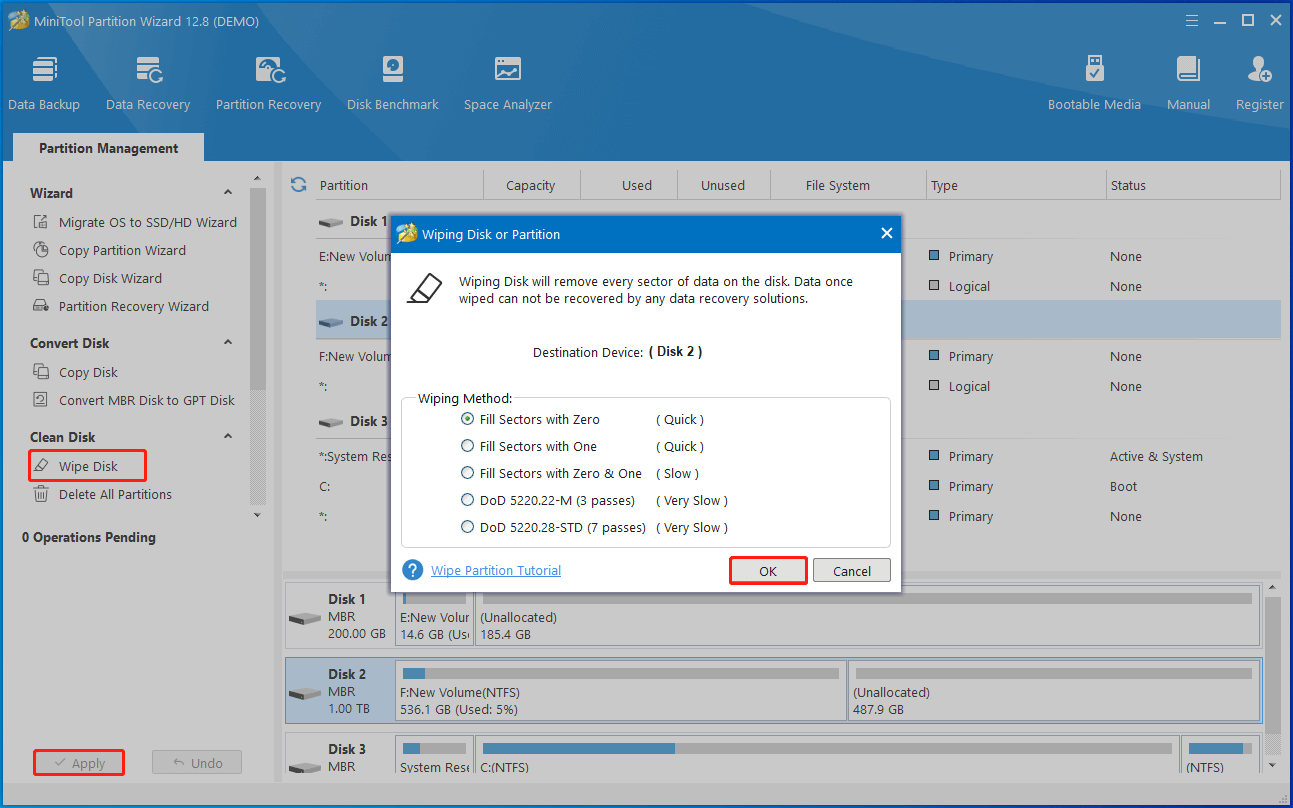
Task: Select Disk 1 Unallocated 185.4 GB block
Action: [866, 616]
